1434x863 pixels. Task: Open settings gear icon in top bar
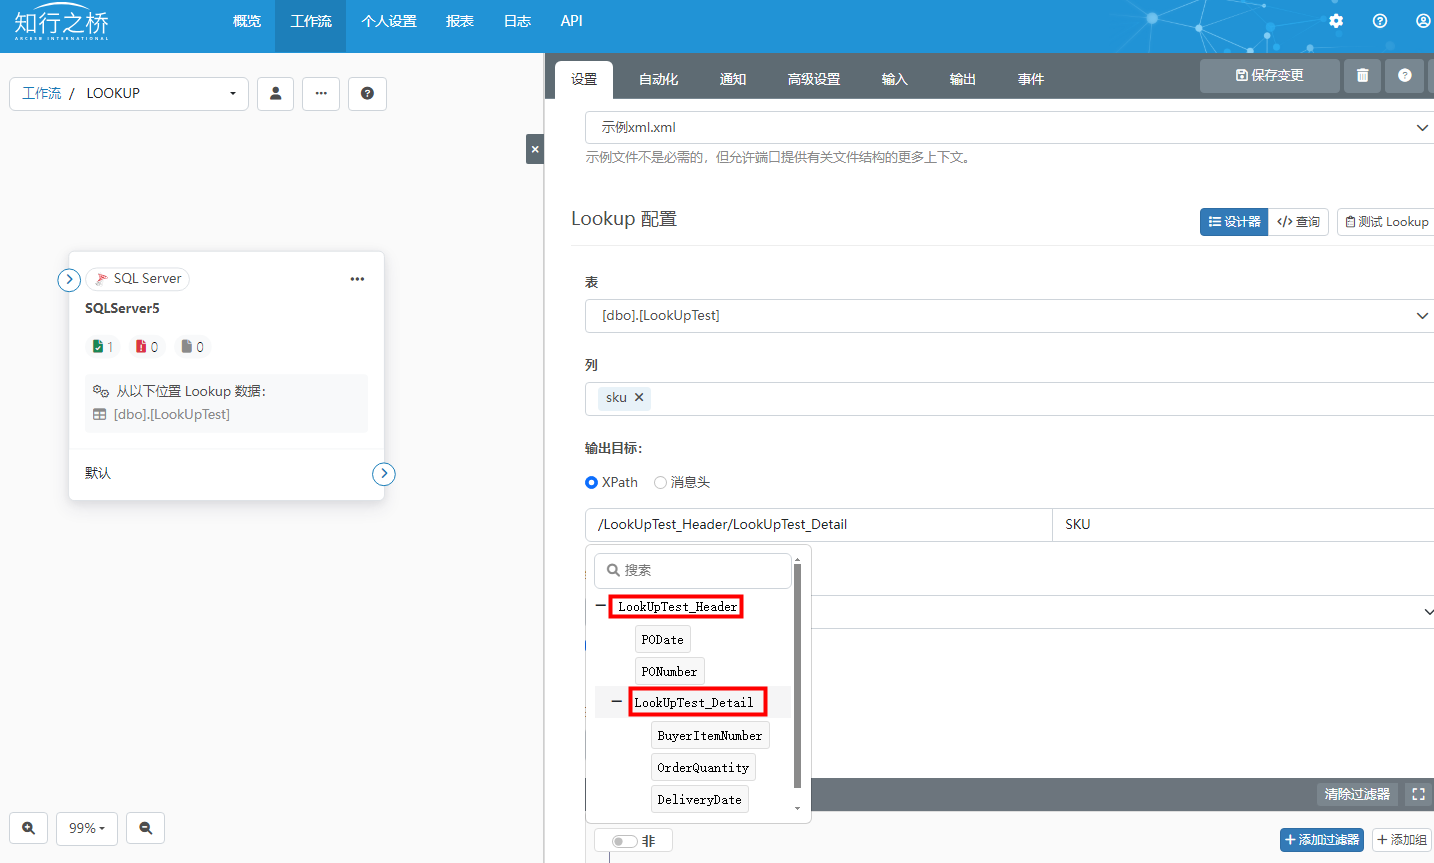1336,21
